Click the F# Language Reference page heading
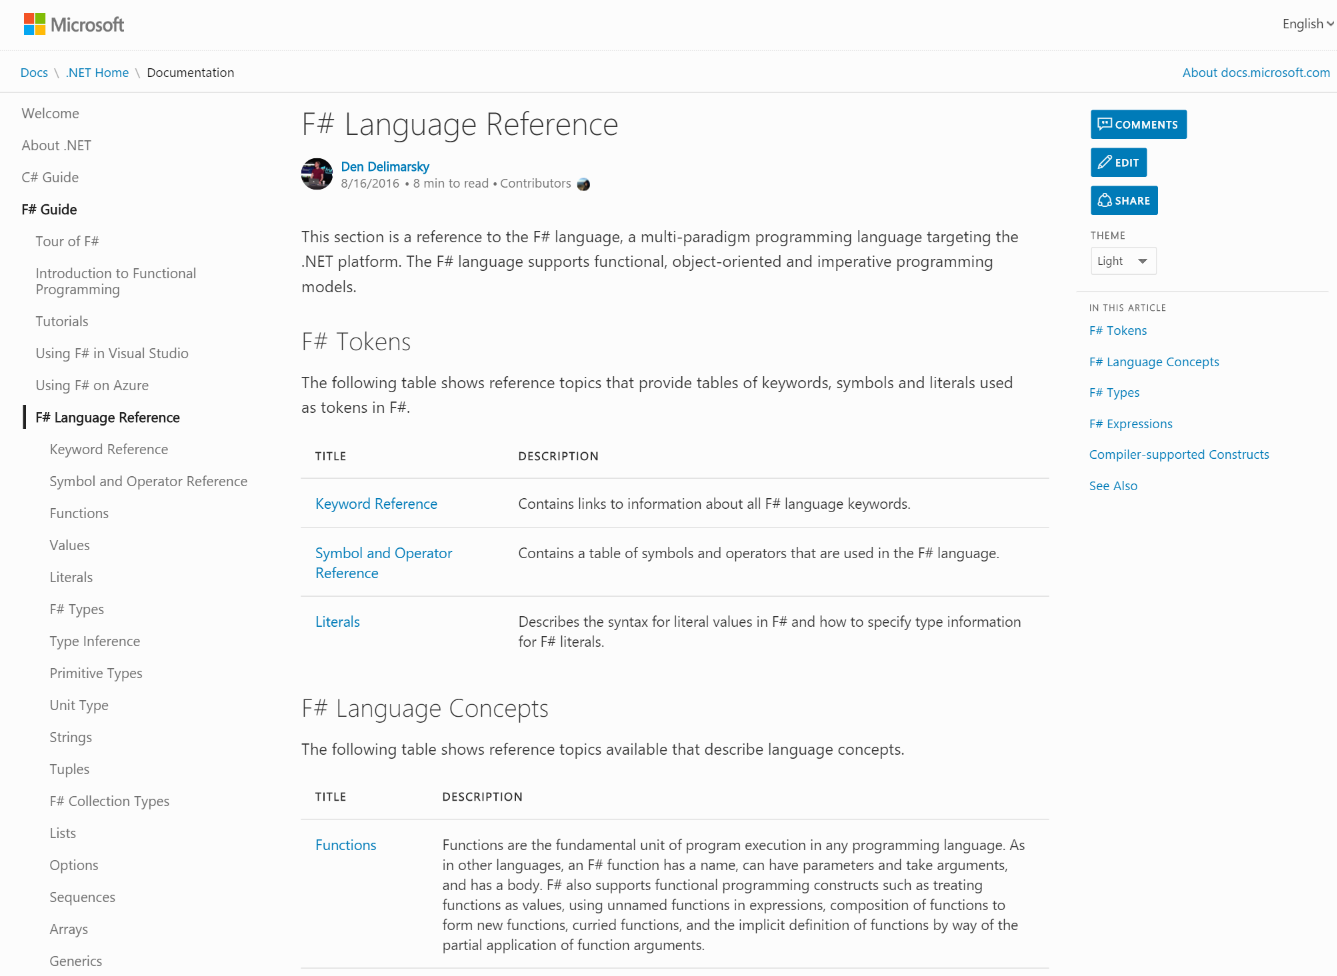1337x976 pixels. point(460,124)
